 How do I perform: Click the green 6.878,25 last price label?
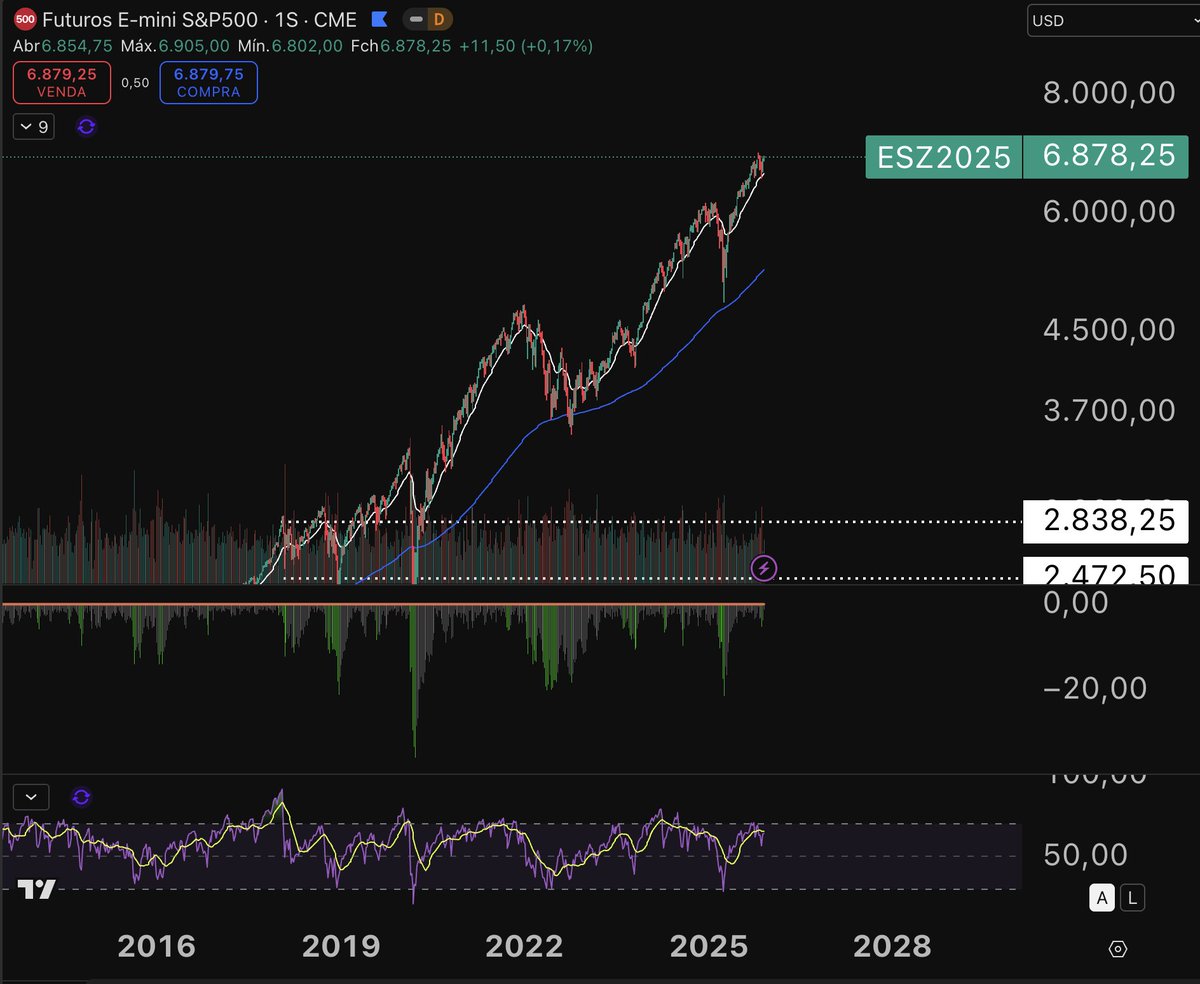pyautogui.click(x=1108, y=157)
